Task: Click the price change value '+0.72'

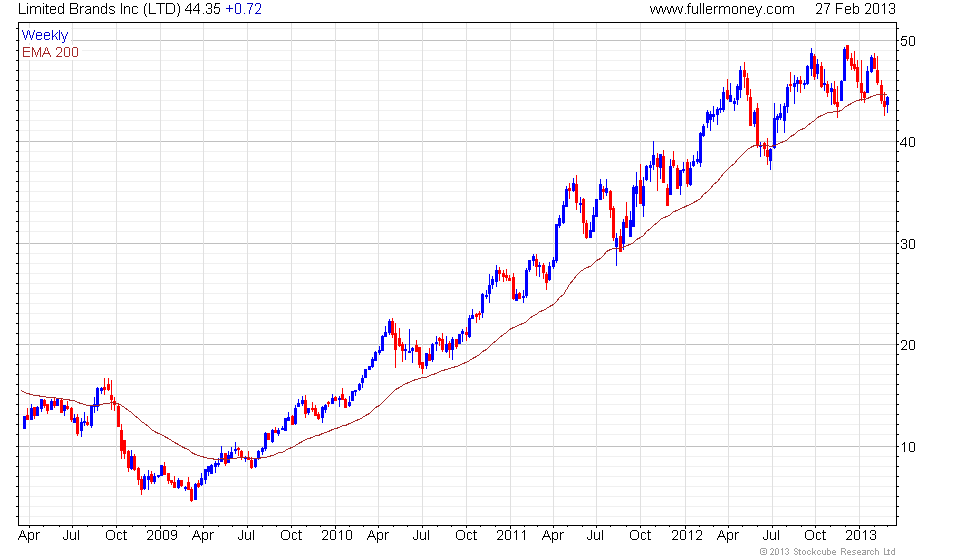Action: [244, 9]
